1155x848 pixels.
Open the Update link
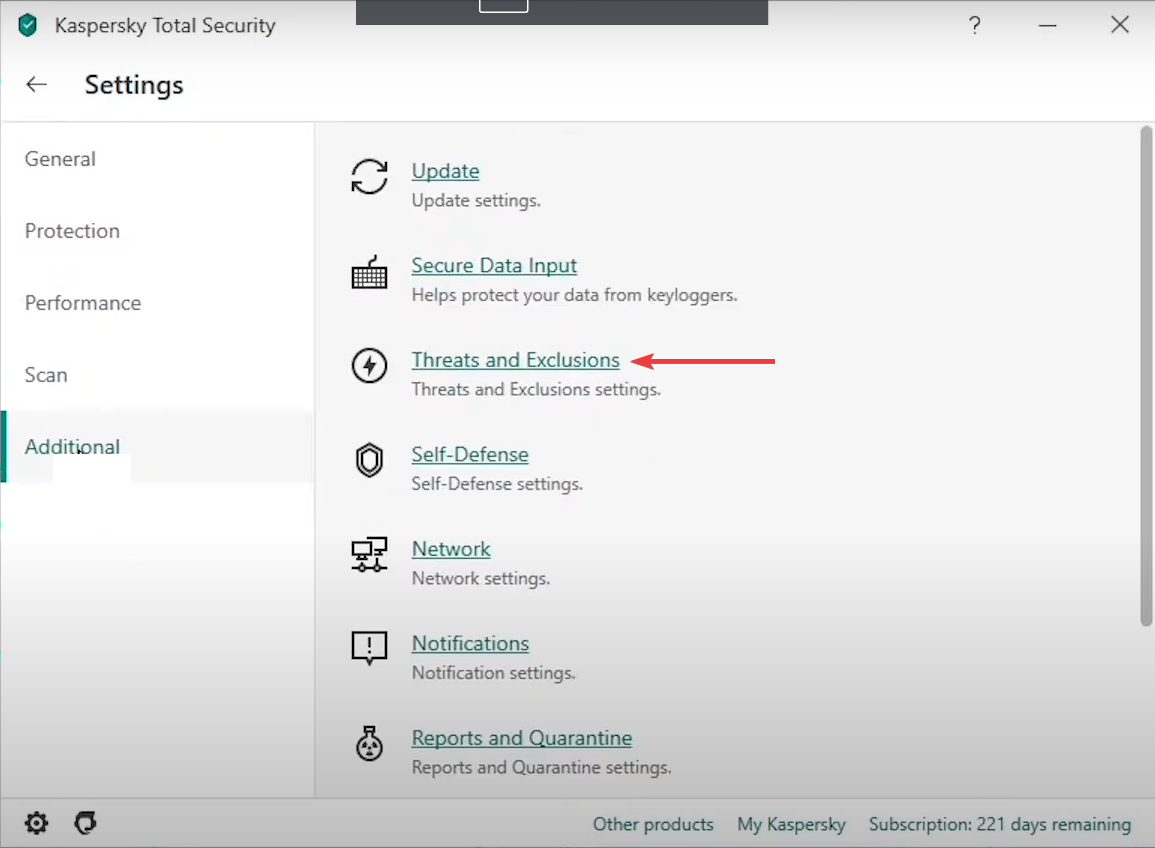point(446,171)
